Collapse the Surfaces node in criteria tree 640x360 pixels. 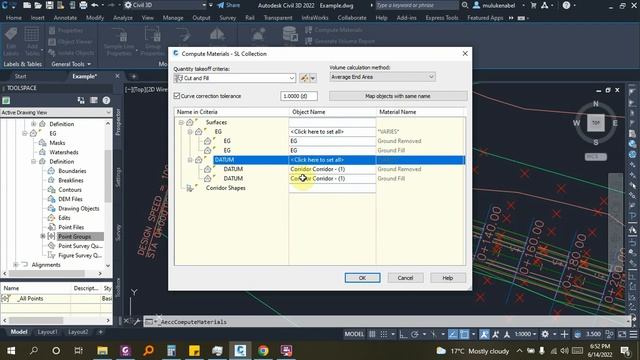(181, 122)
